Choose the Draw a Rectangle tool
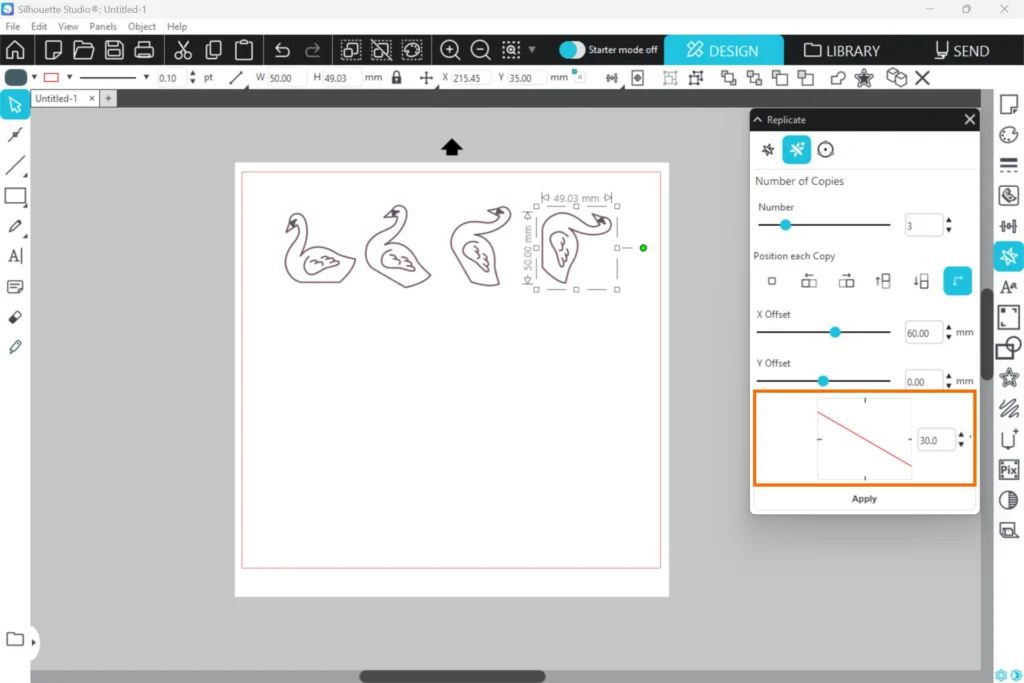This screenshot has height=683, width=1024. [15, 196]
